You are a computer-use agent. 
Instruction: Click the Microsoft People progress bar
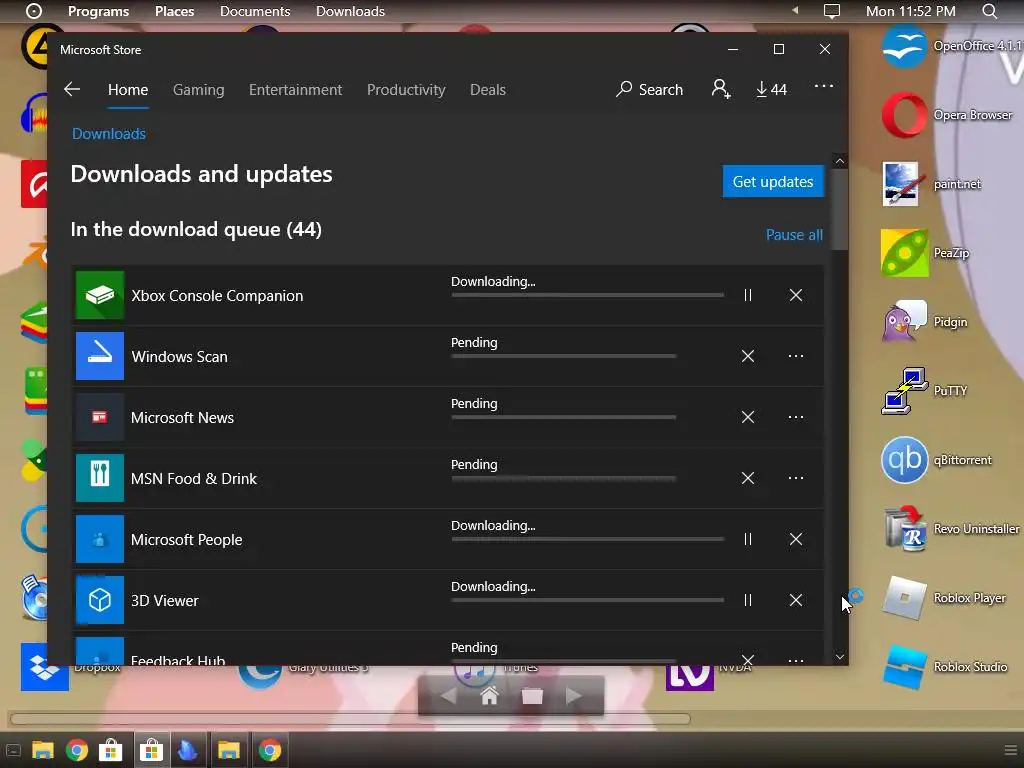coord(588,539)
